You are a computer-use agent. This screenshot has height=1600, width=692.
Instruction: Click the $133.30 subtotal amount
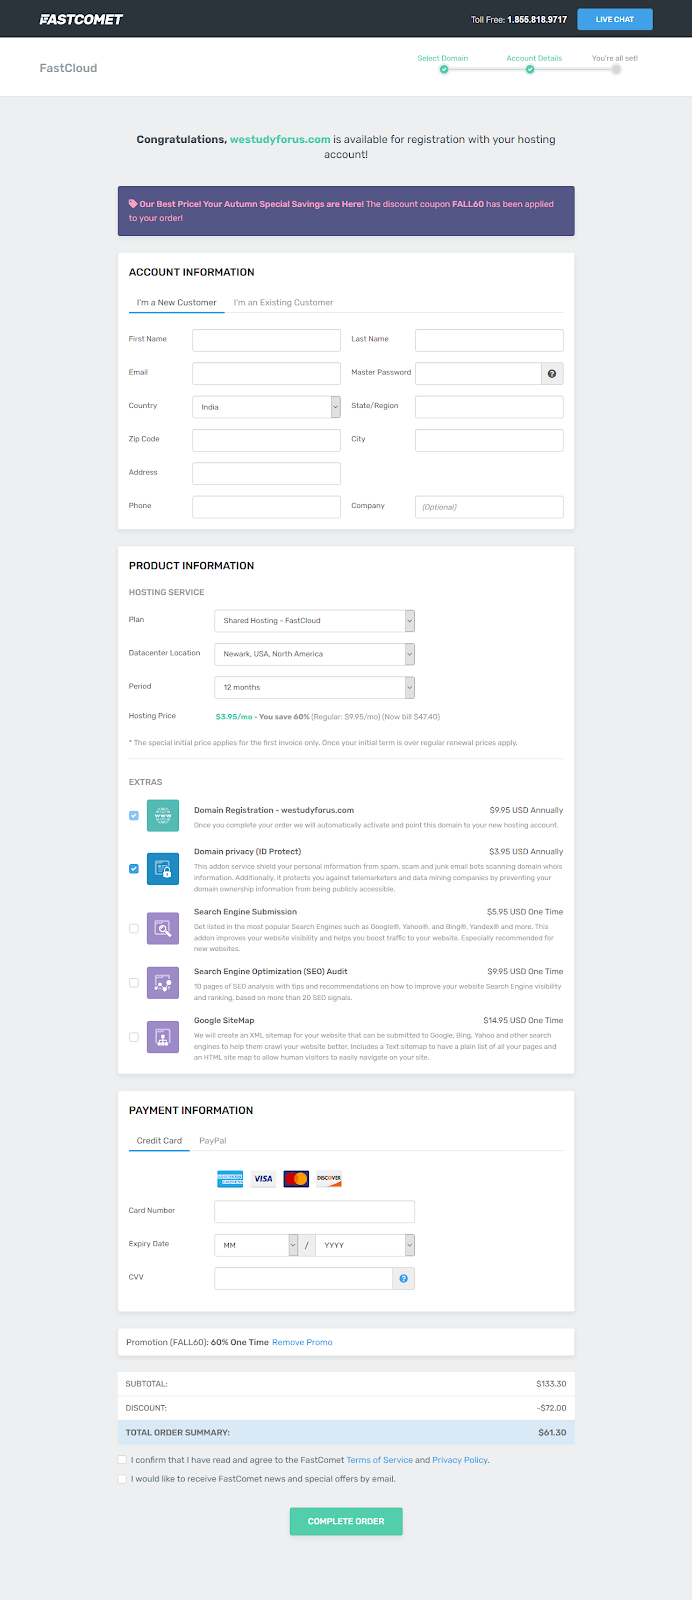(551, 1384)
